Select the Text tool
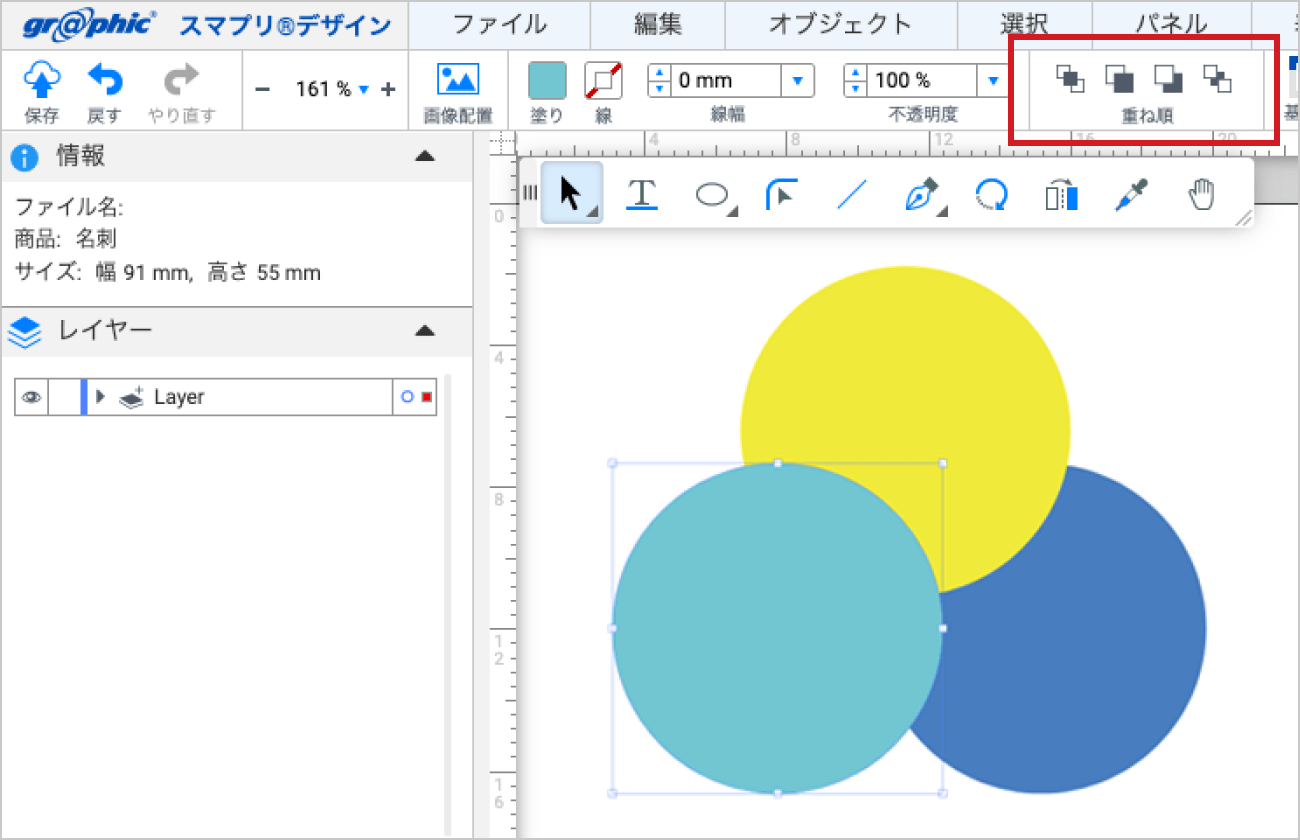The height and width of the screenshot is (840, 1300). (641, 194)
